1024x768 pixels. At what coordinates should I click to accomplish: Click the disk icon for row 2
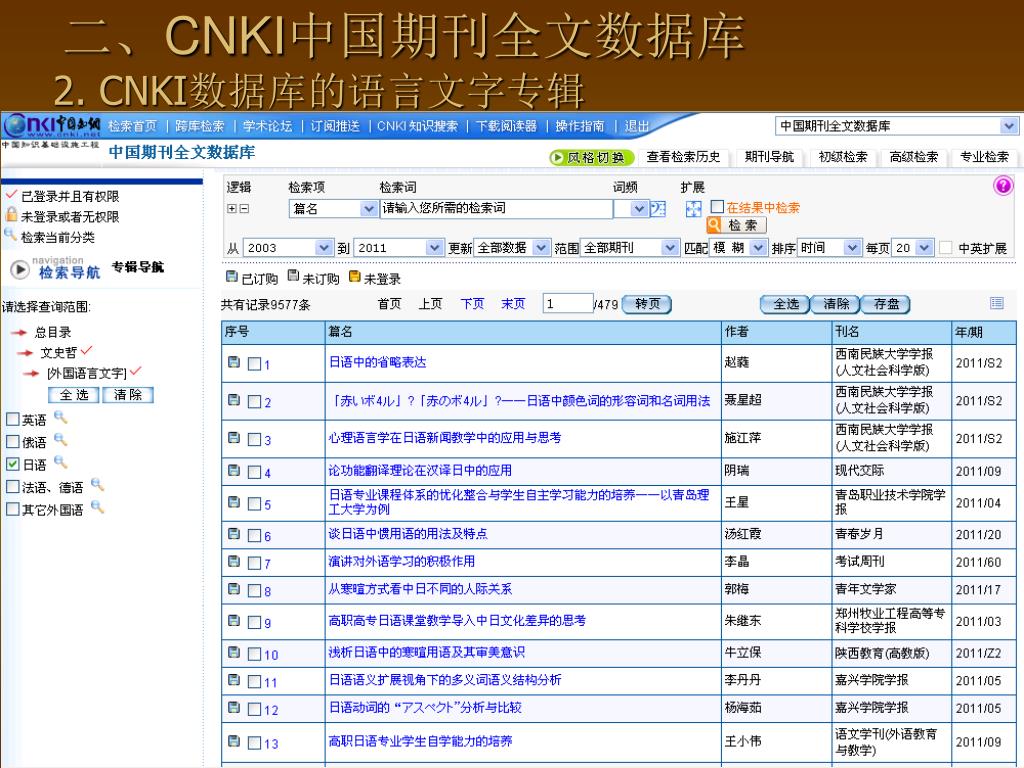[x=233, y=400]
